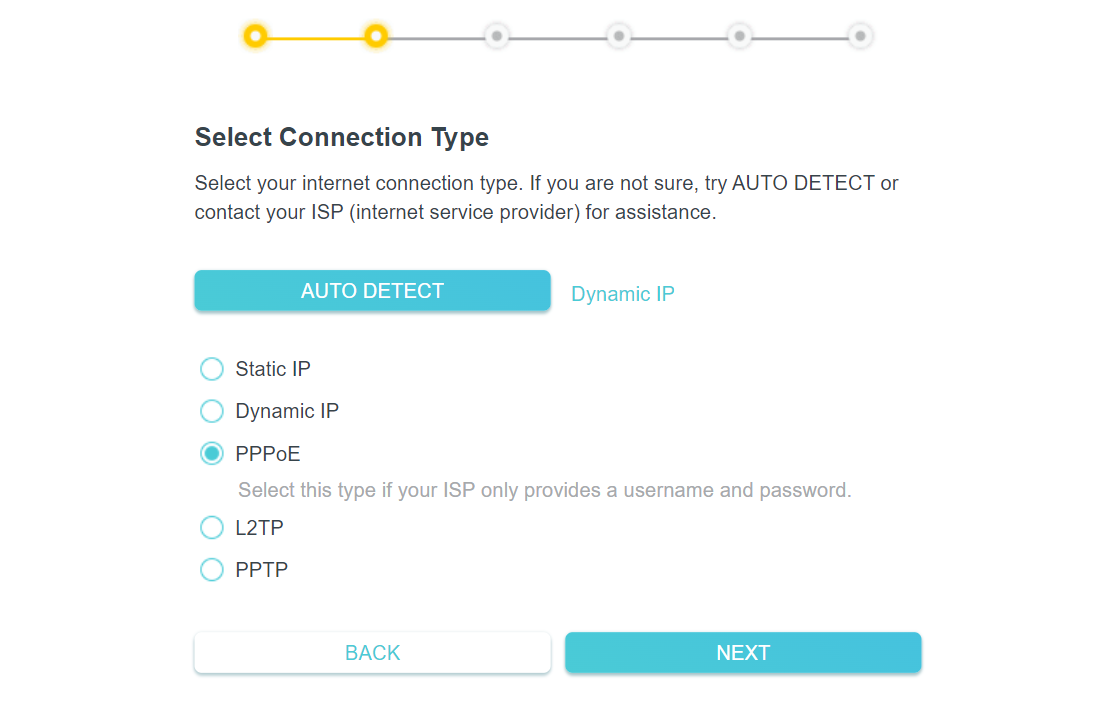Click the second highlighted progress step dot
1106x727 pixels.
376,37
